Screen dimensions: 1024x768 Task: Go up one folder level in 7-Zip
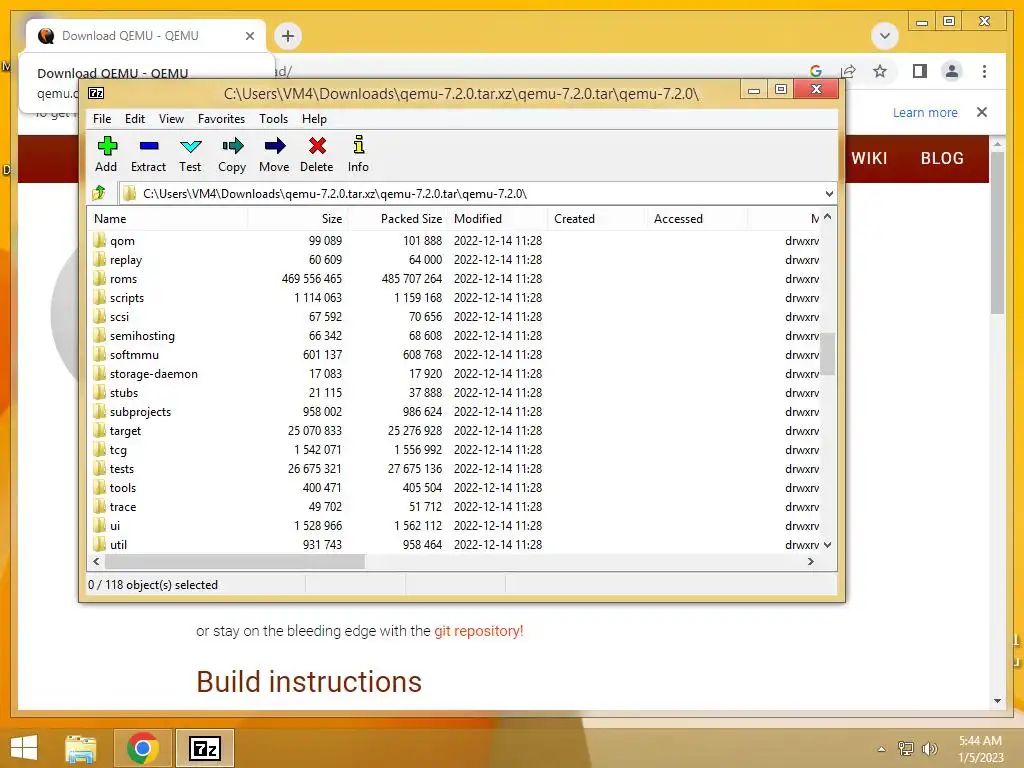(99, 193)
